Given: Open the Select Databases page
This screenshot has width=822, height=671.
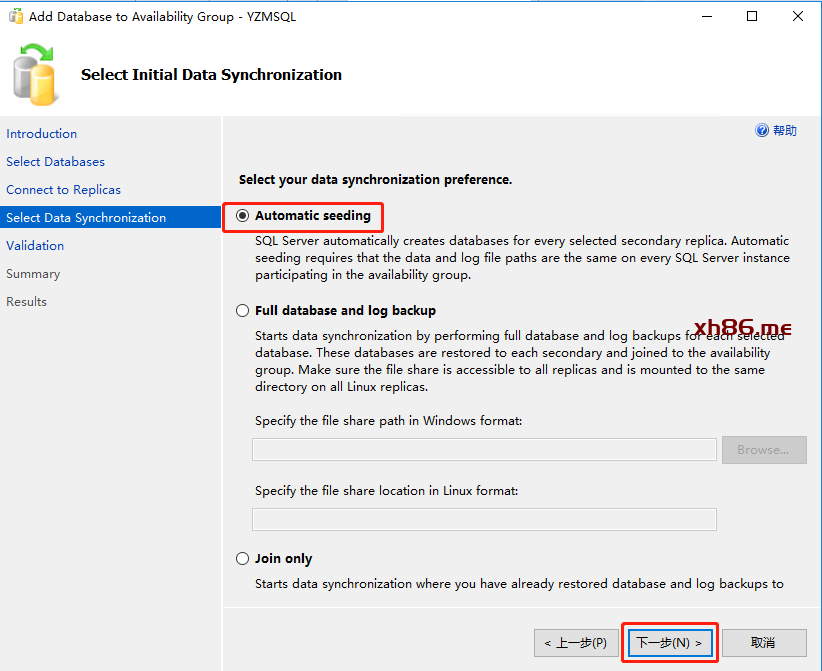Looking at the screenshot, I should 55,162.
